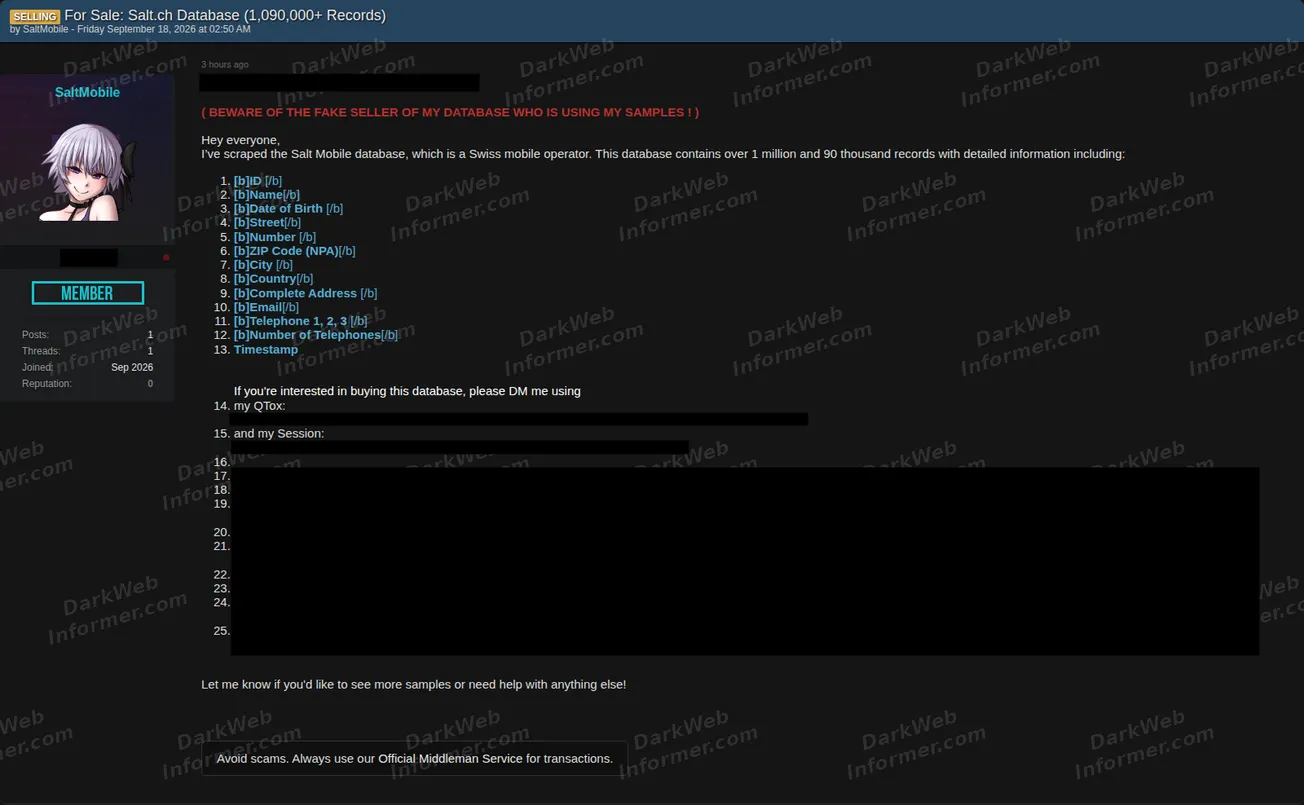
Task: Click the 'Reputation:' stat row
Action: (x=87, y=384)
